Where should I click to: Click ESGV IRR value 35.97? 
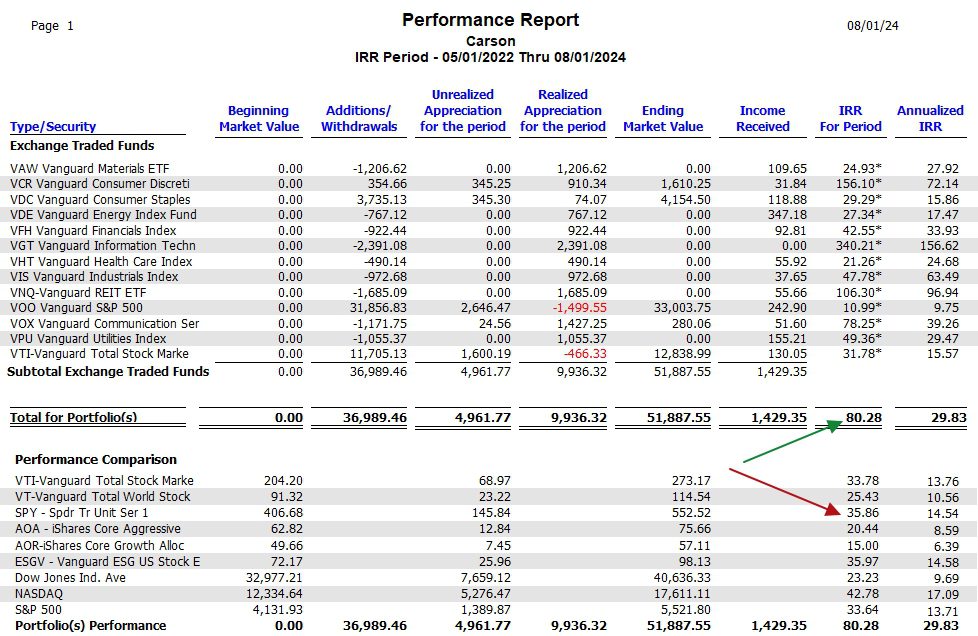[x=863, y=561]
